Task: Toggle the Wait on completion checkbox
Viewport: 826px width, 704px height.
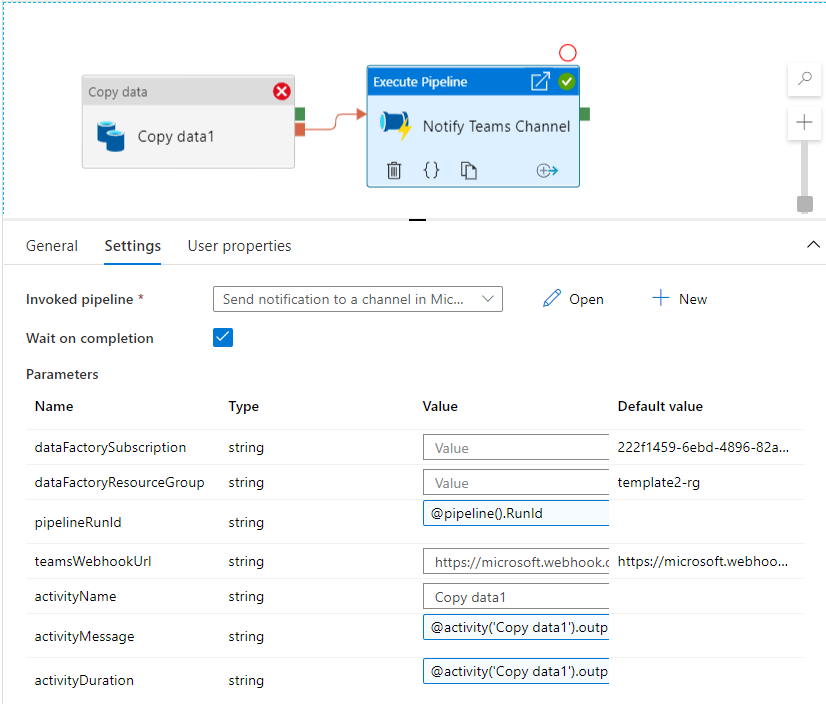Action: point(223,337)
